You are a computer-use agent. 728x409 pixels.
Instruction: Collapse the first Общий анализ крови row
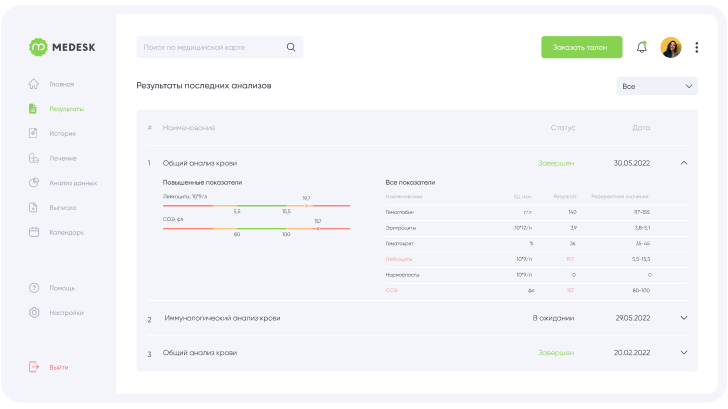[x=684, y=163]
